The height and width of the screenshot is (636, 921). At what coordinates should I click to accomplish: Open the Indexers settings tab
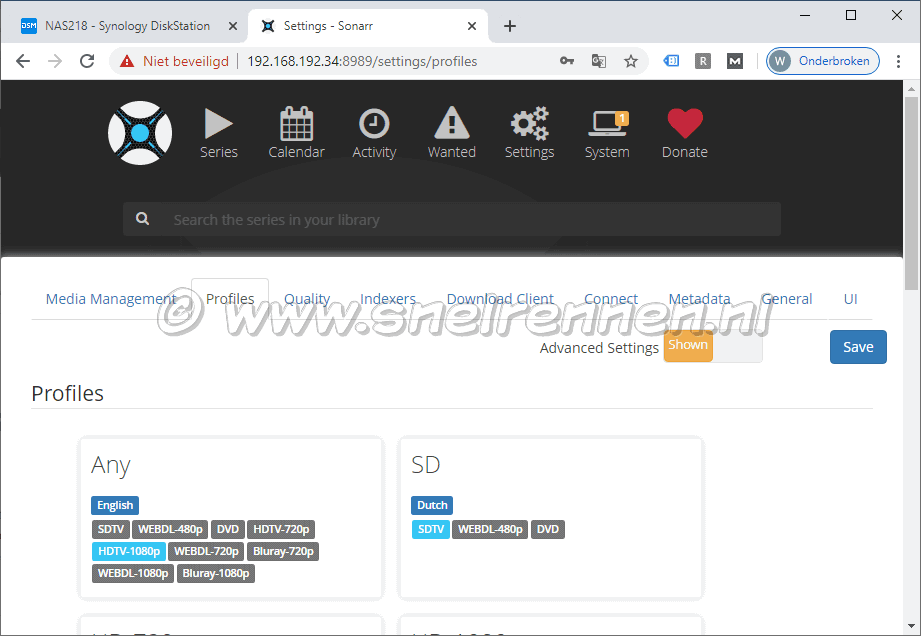click(388, 299)
